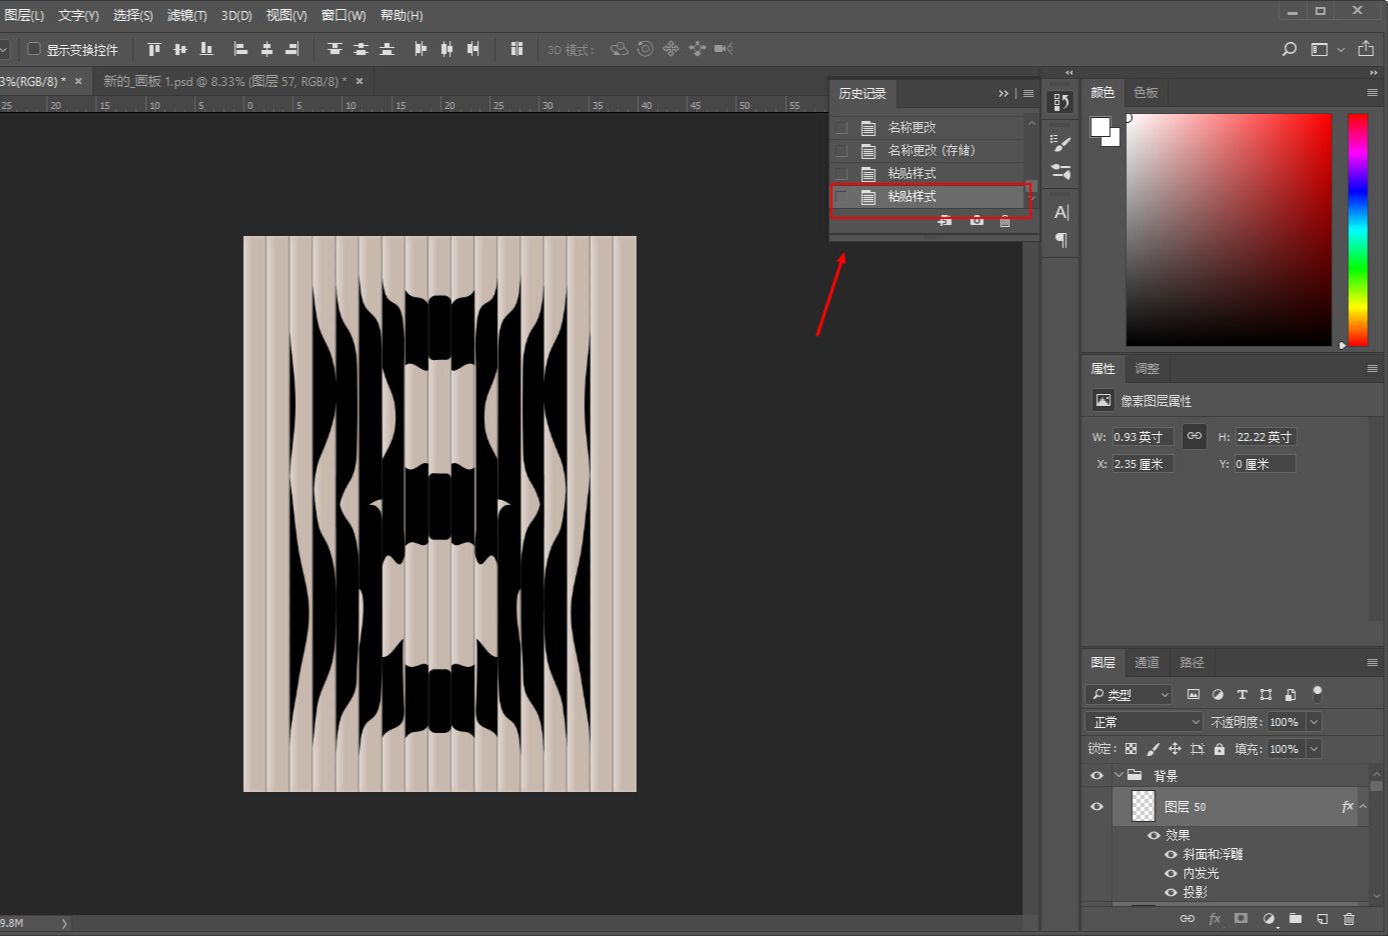
Task: Enable 显示变换控件 checkbox
Action: [33, 49]
